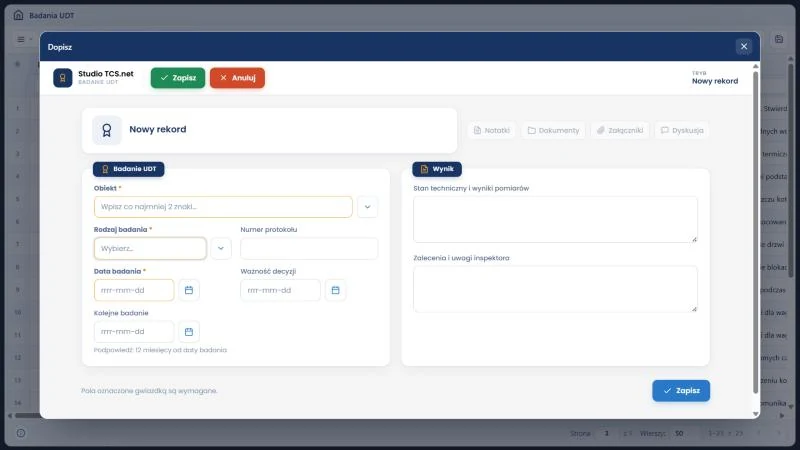Click Zalecenia i uwagi inspektora textarea
This screenshot has height=450, width=800.
coord(555,289)
